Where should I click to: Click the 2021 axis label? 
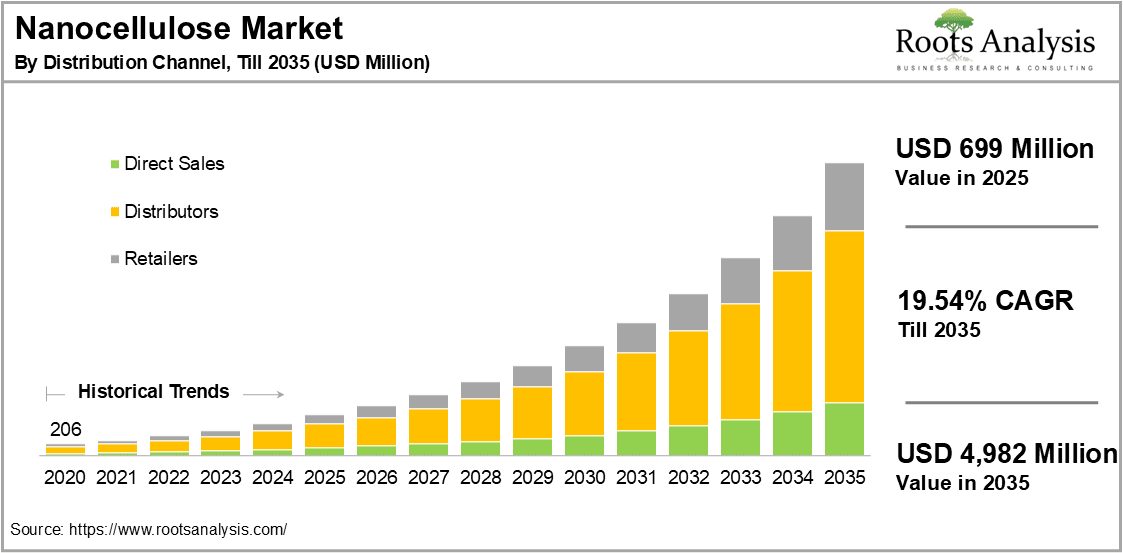[x=117, y=477]
